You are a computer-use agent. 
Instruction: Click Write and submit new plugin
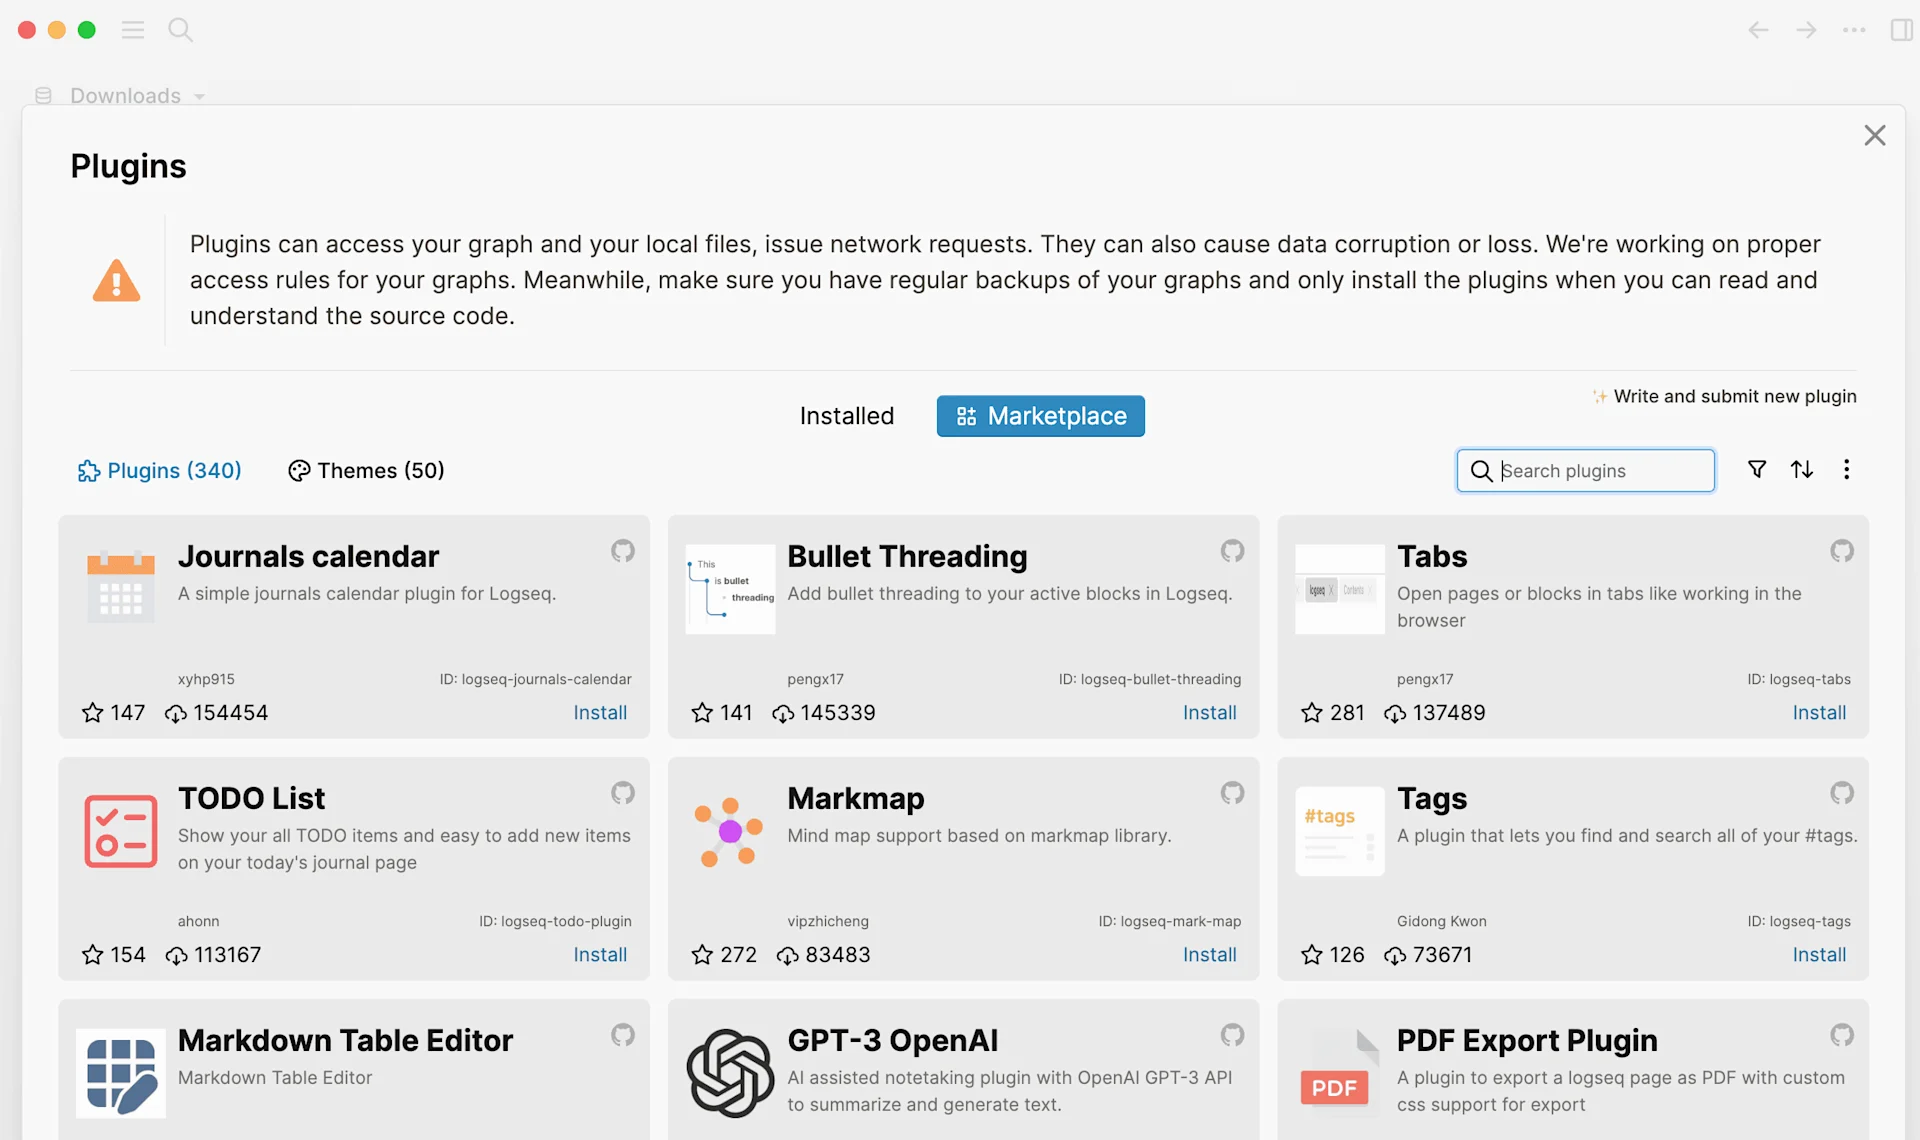(1734, 396)
